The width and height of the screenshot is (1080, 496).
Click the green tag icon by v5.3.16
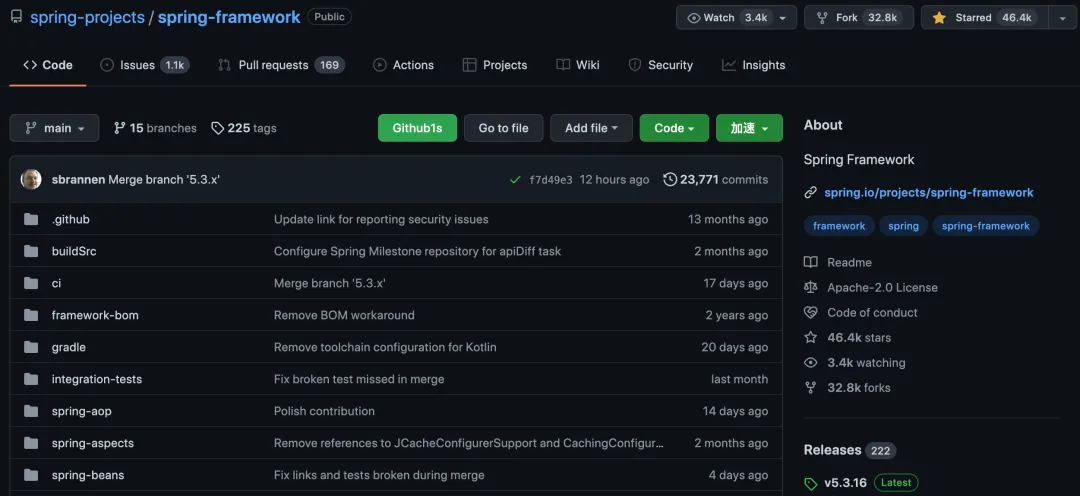pos(811,483)
